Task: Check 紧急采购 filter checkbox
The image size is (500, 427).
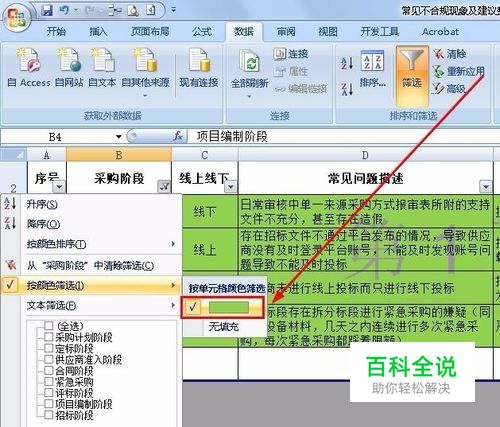Action: (x=49, y=381)
